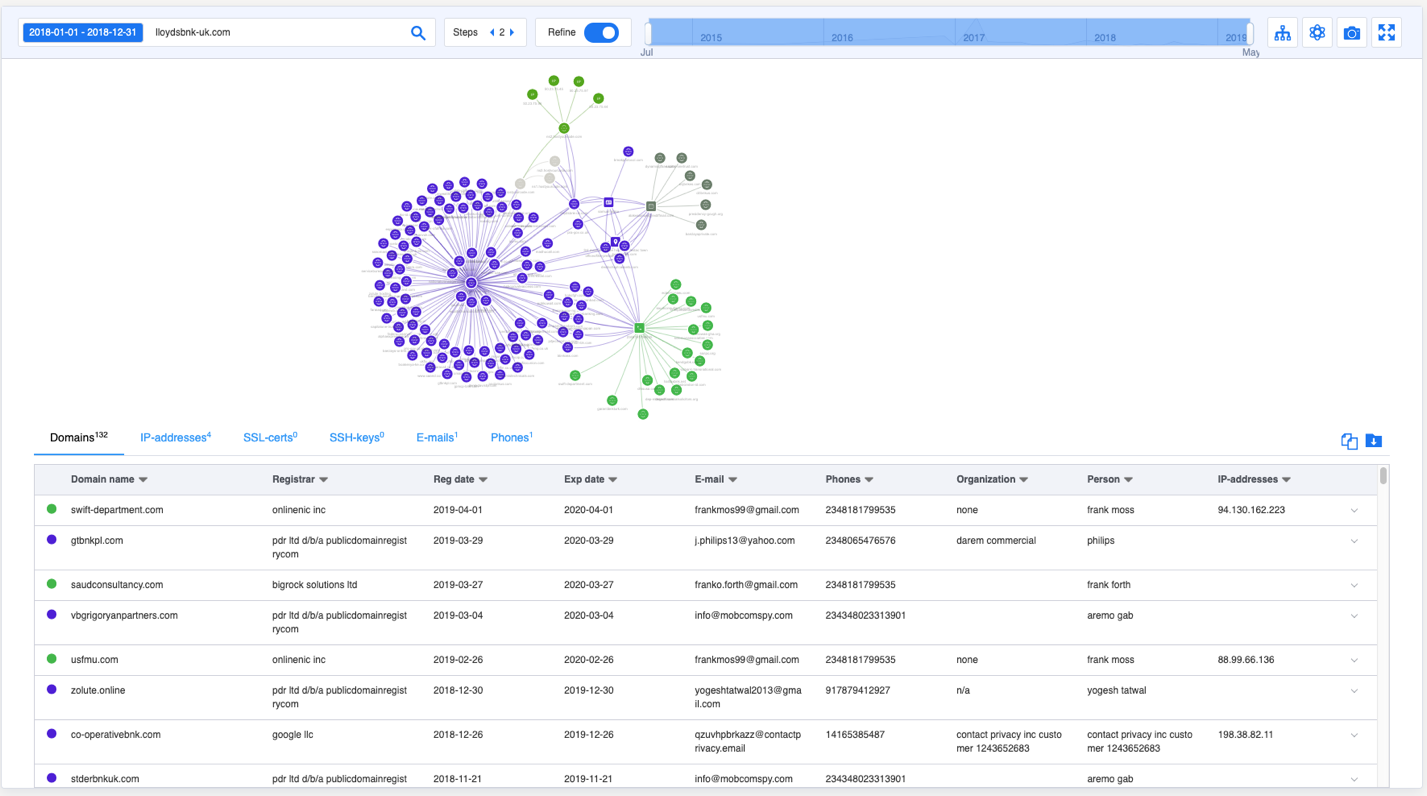Sort by the Person column

point(1110,480)
